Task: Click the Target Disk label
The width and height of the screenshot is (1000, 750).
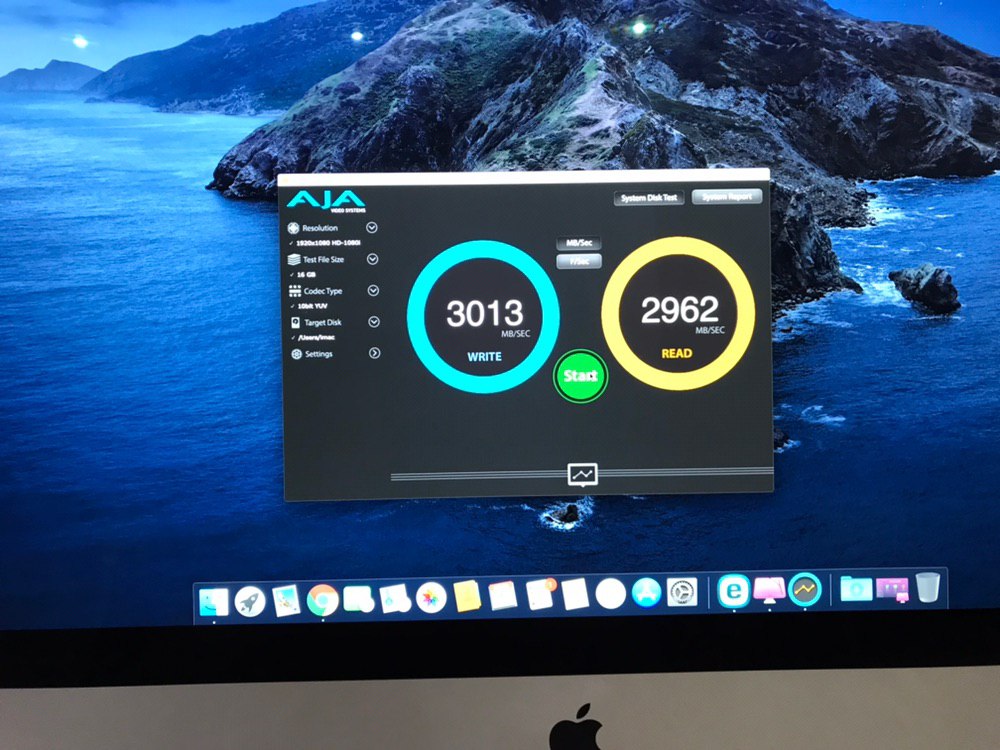Action: pyautogui.click(x=323, y=323)
